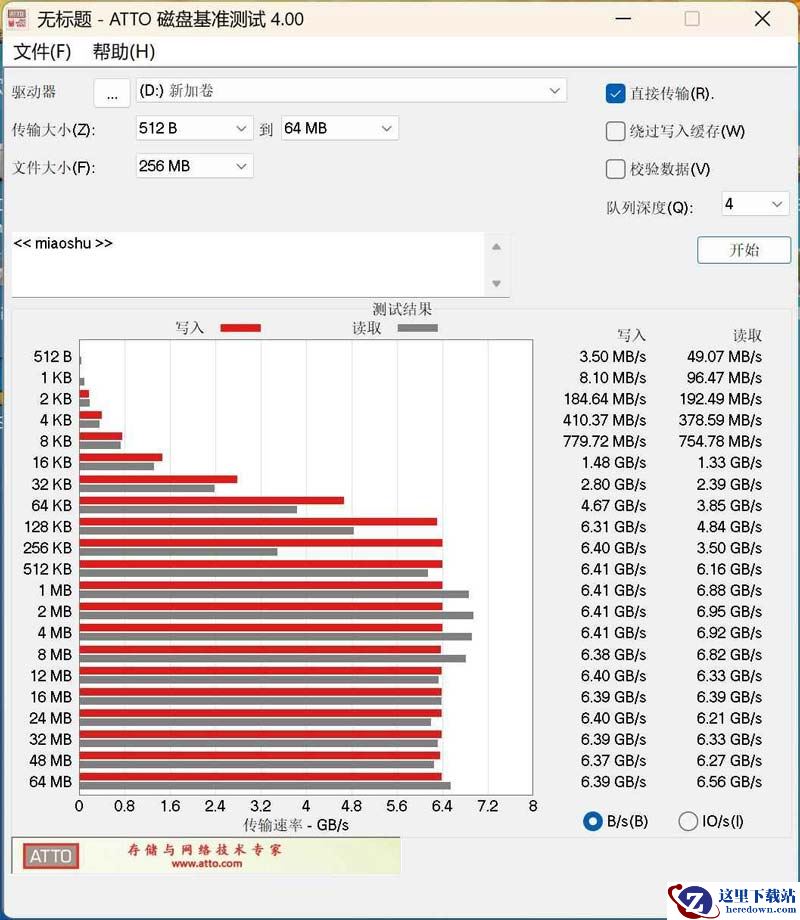800x920 pixels.
Task: Select the B/s(B) radio button
Action: 593,821
